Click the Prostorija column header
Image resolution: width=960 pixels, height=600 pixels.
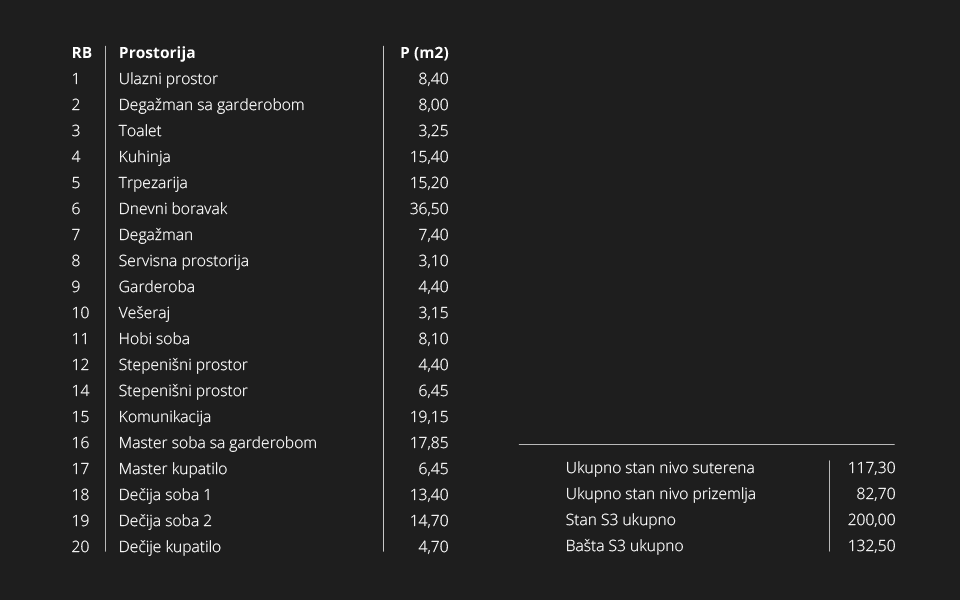point(157,53)
